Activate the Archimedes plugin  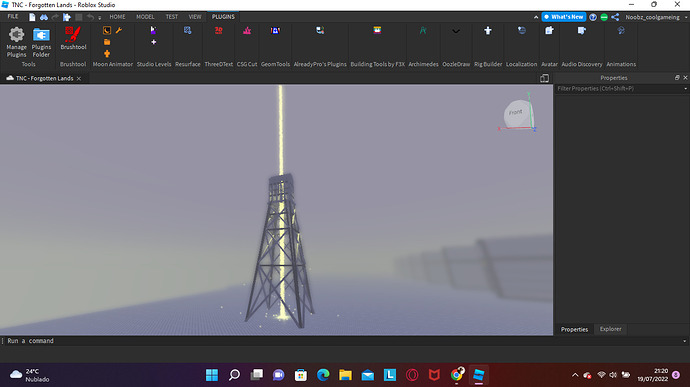point(423,30)
